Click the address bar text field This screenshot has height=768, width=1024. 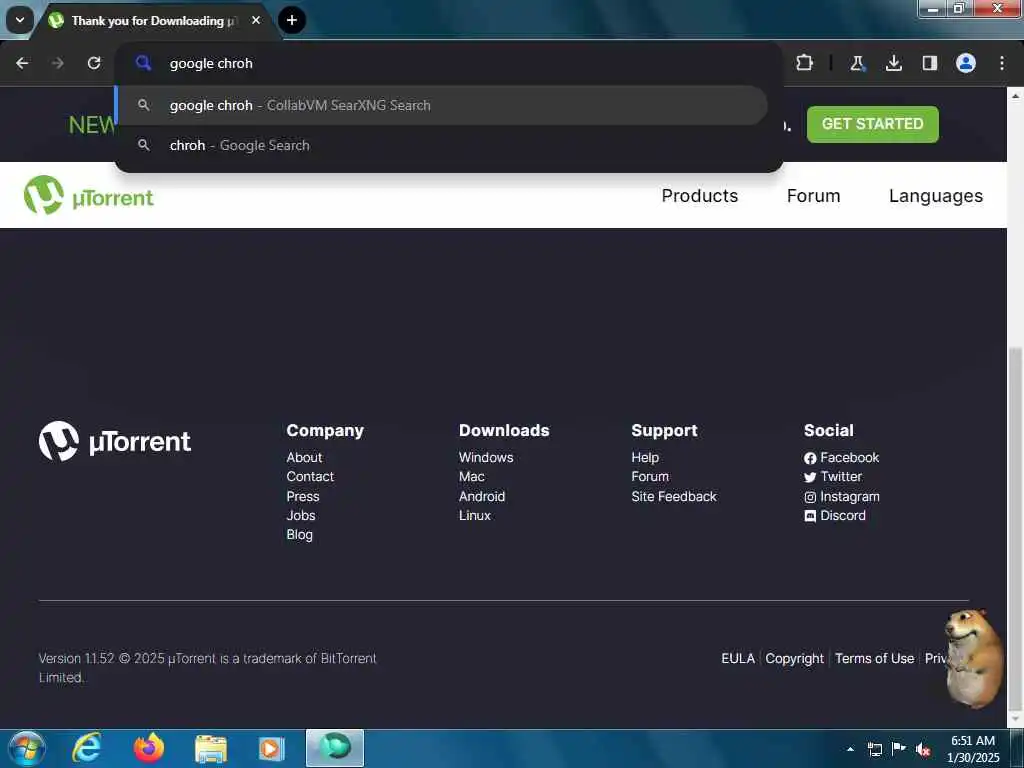[x=451, y=63]
